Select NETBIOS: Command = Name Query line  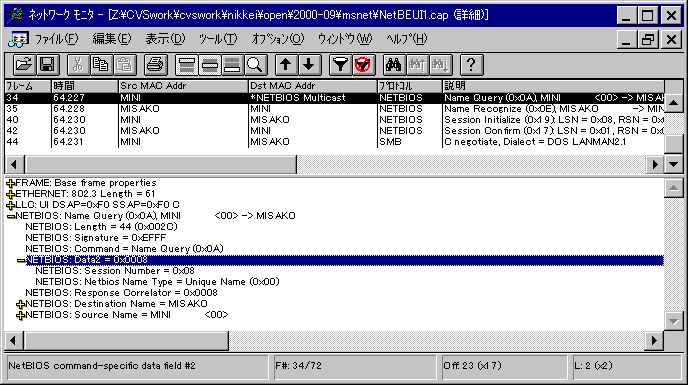pos(125,249)
